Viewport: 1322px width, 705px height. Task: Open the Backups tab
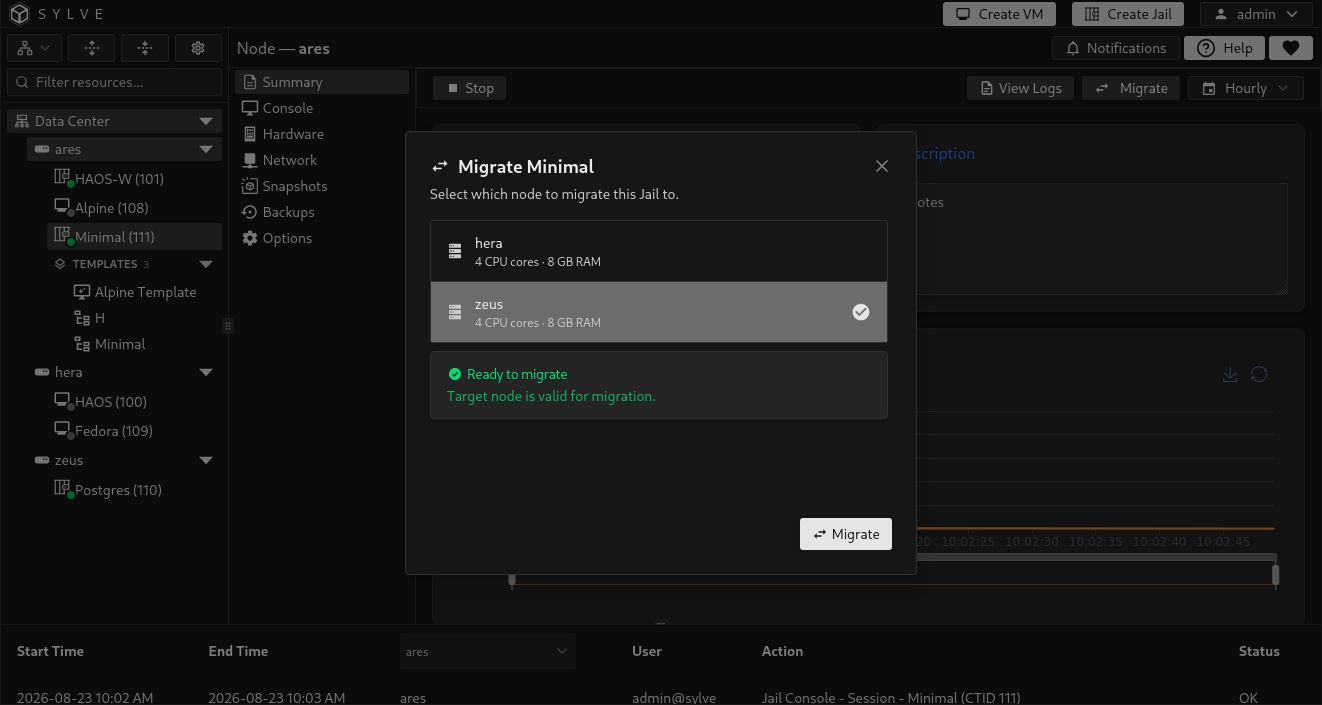tap(322, 212)
